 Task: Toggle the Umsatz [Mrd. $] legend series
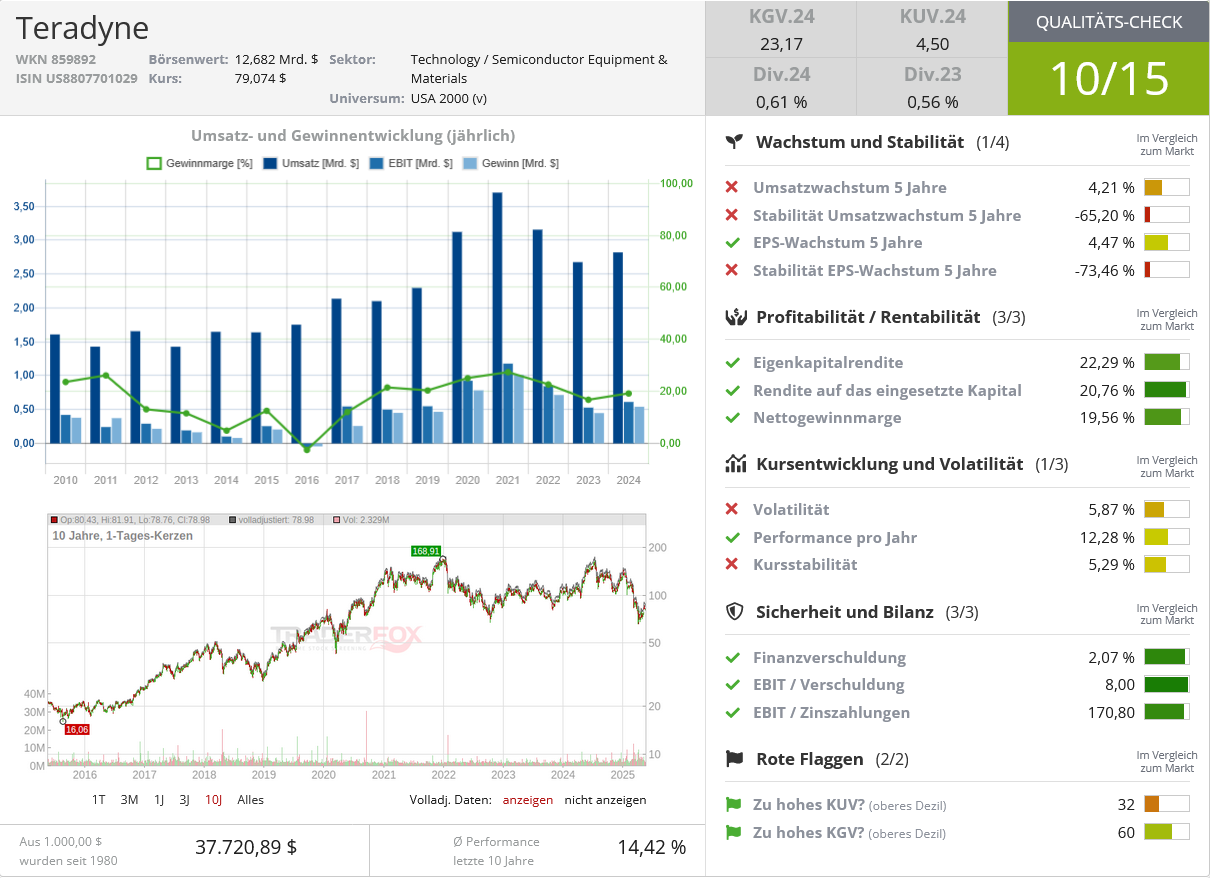pyautogui.click(x=311, y=163)
